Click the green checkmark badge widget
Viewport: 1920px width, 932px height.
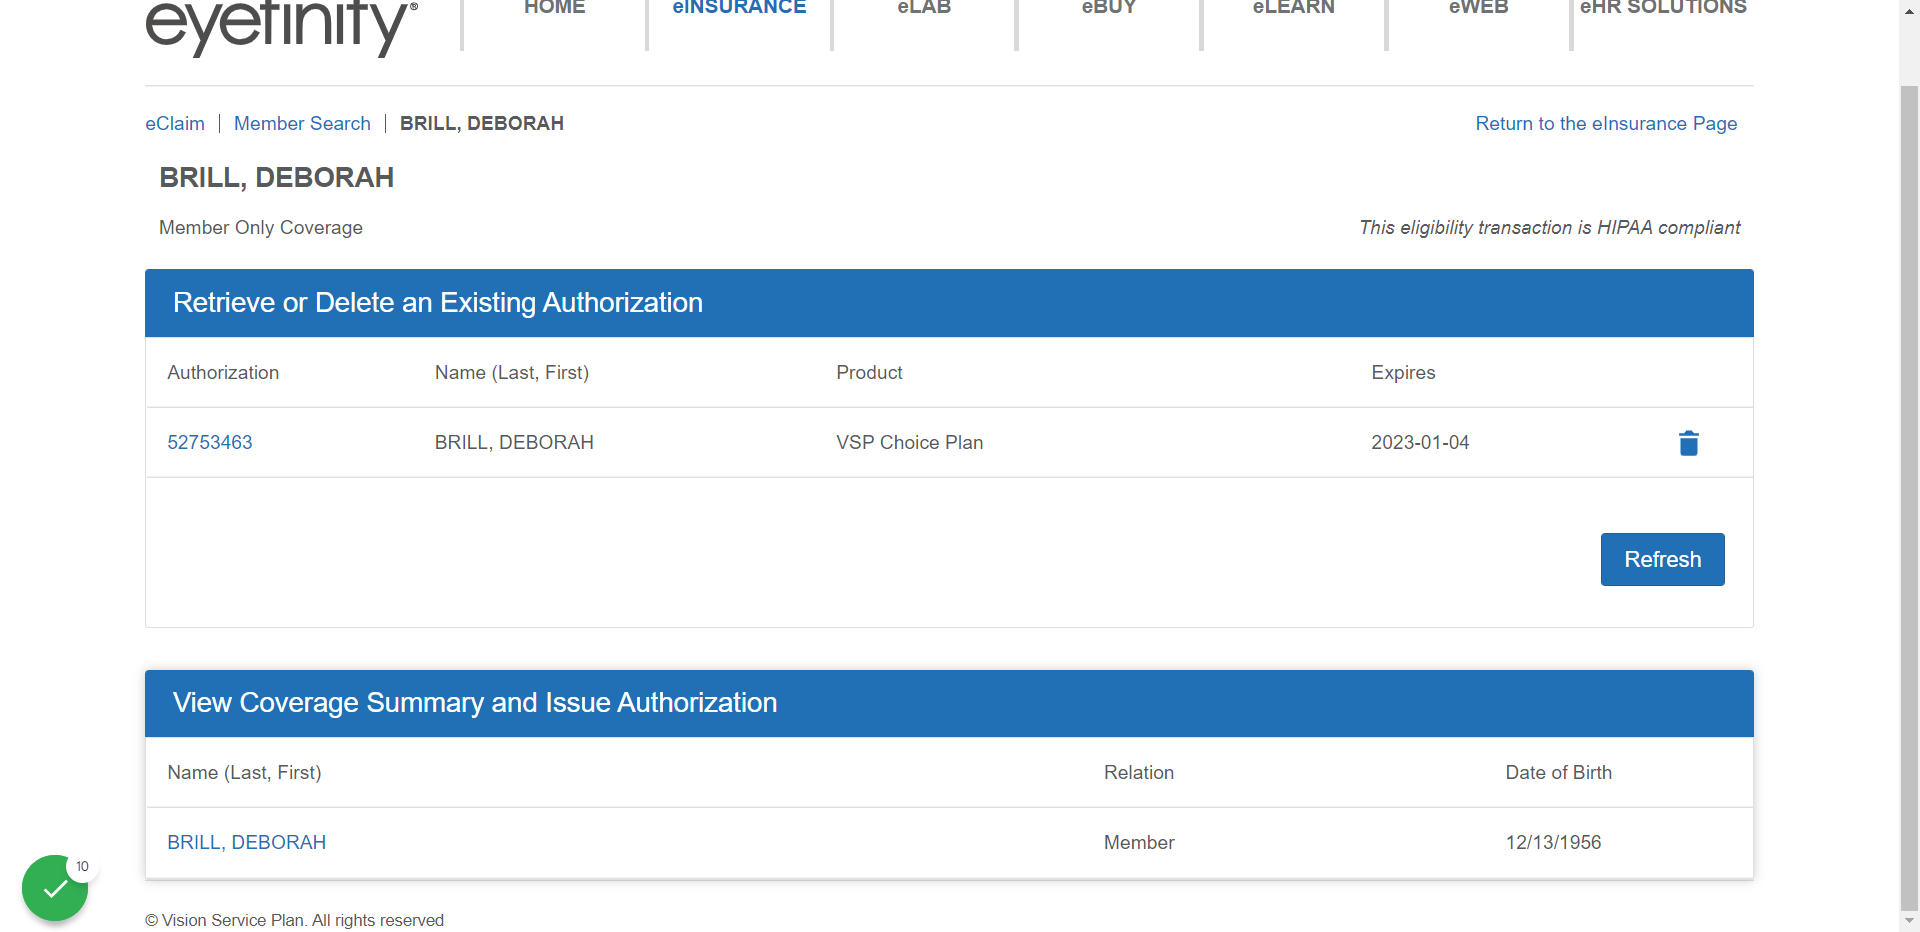point(55,888)
